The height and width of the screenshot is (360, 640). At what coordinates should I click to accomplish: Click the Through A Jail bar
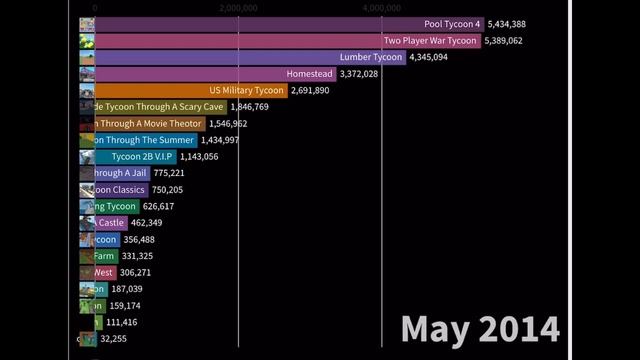click(122, 173)
